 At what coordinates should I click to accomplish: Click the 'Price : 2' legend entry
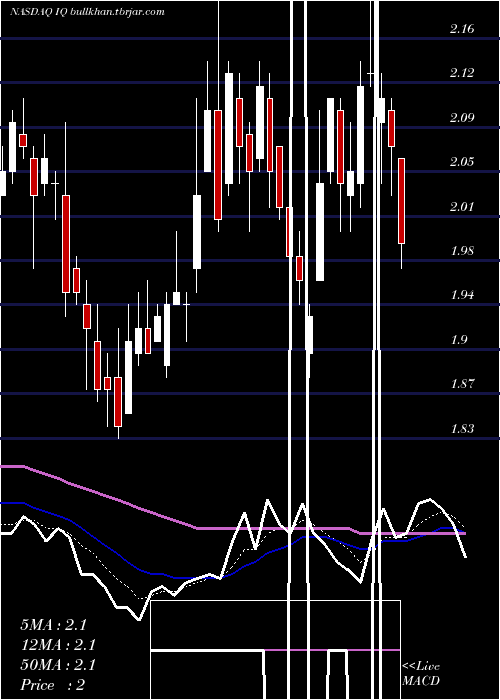(x=52, y=685)
